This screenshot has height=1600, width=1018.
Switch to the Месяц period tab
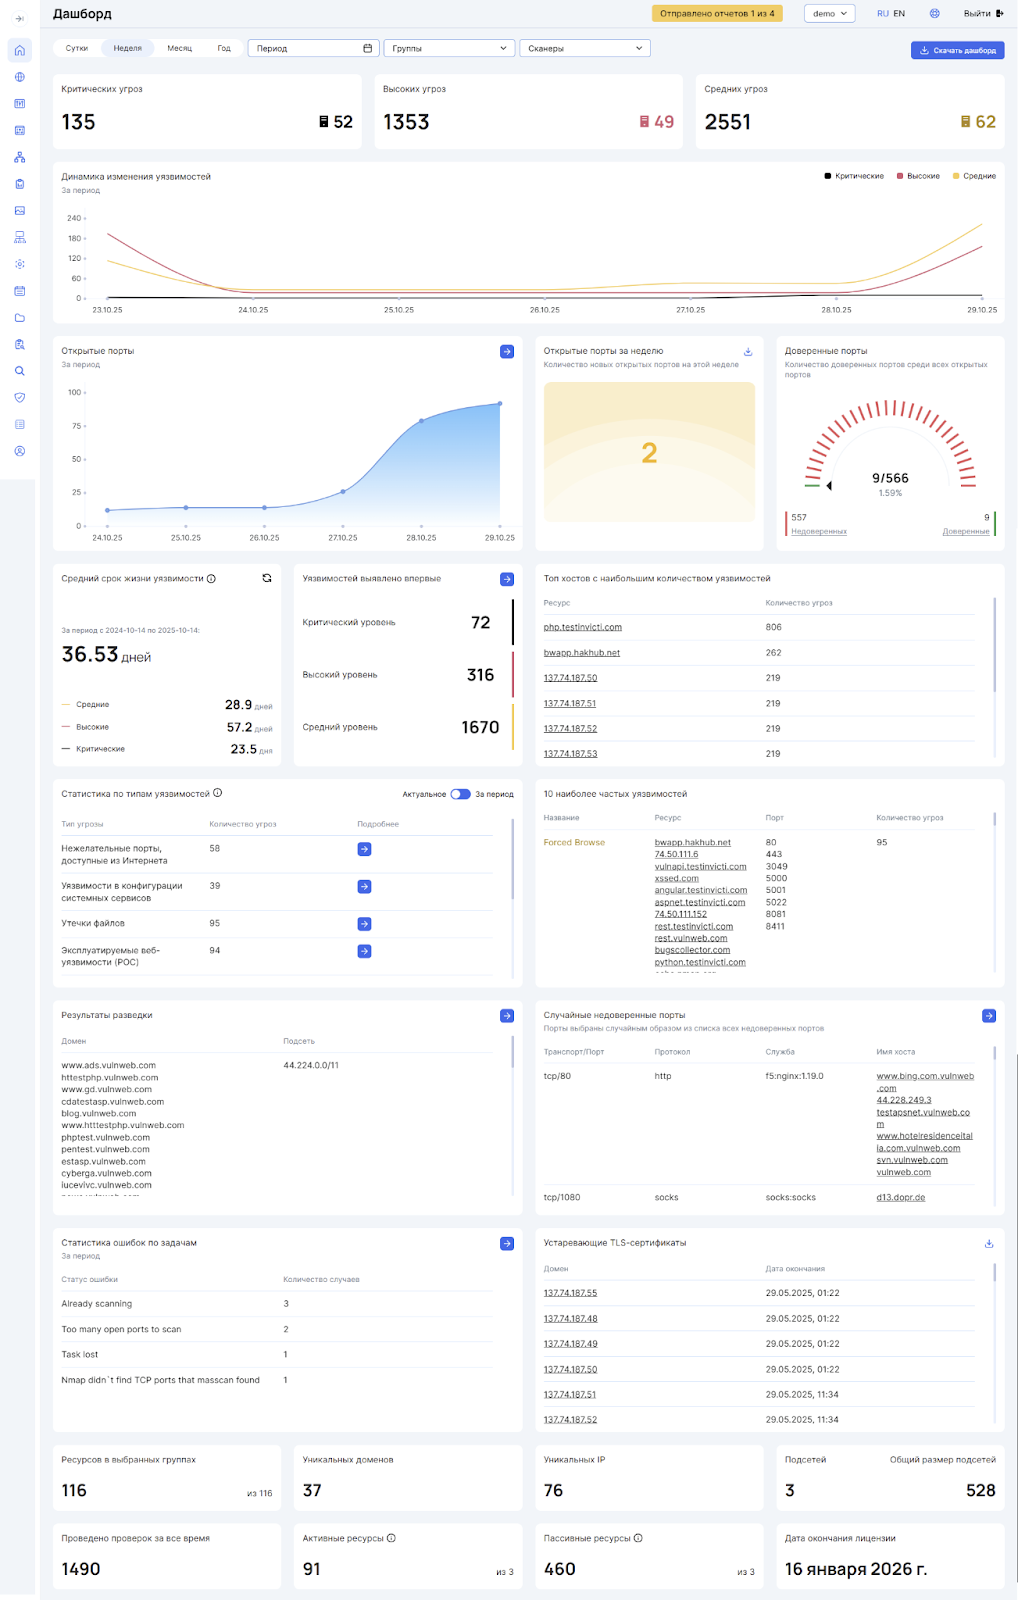click(x=179, y=48)
